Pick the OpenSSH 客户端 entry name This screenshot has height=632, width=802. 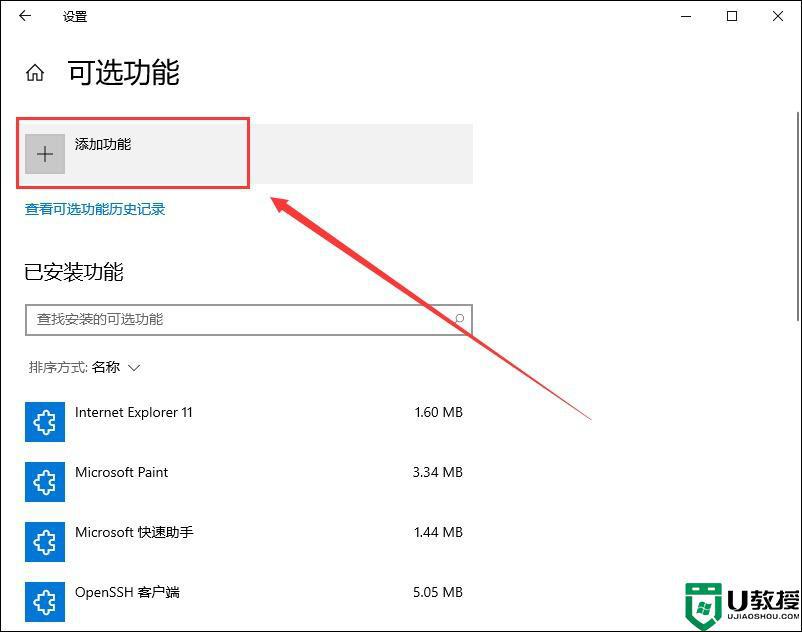click(x=127, y=592)
